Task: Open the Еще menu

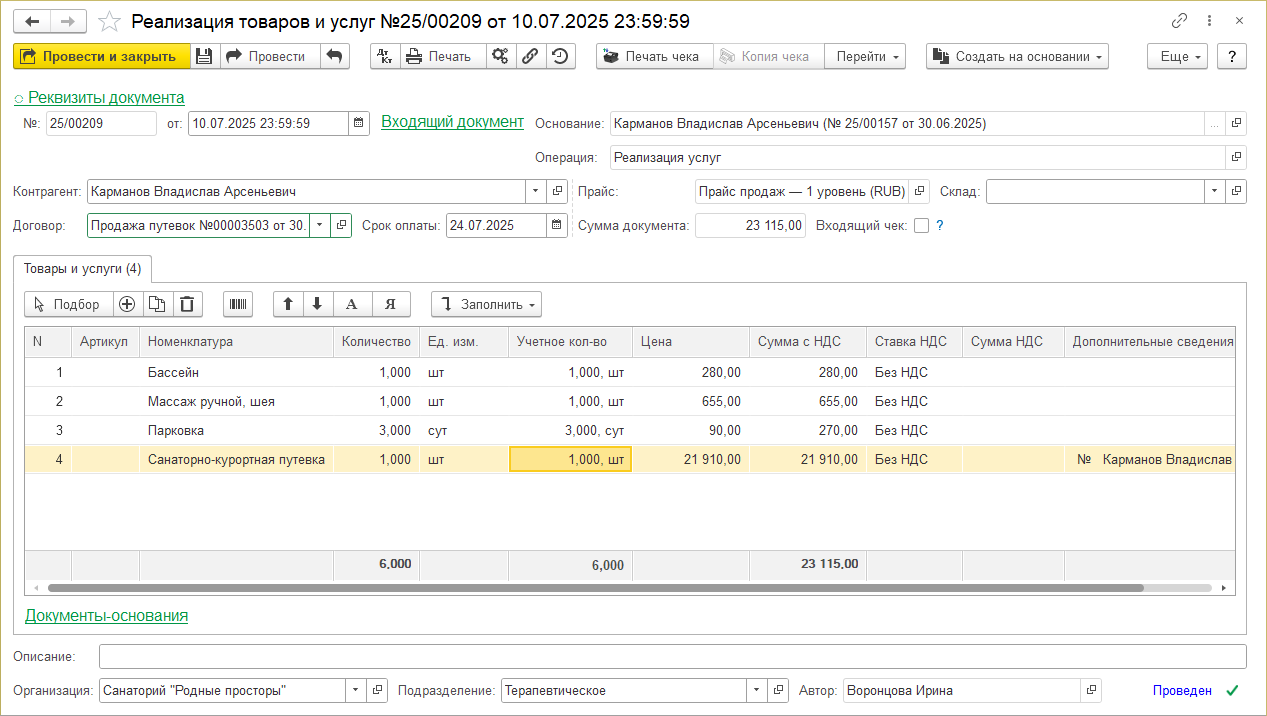Action: (x=1177, y=57)
